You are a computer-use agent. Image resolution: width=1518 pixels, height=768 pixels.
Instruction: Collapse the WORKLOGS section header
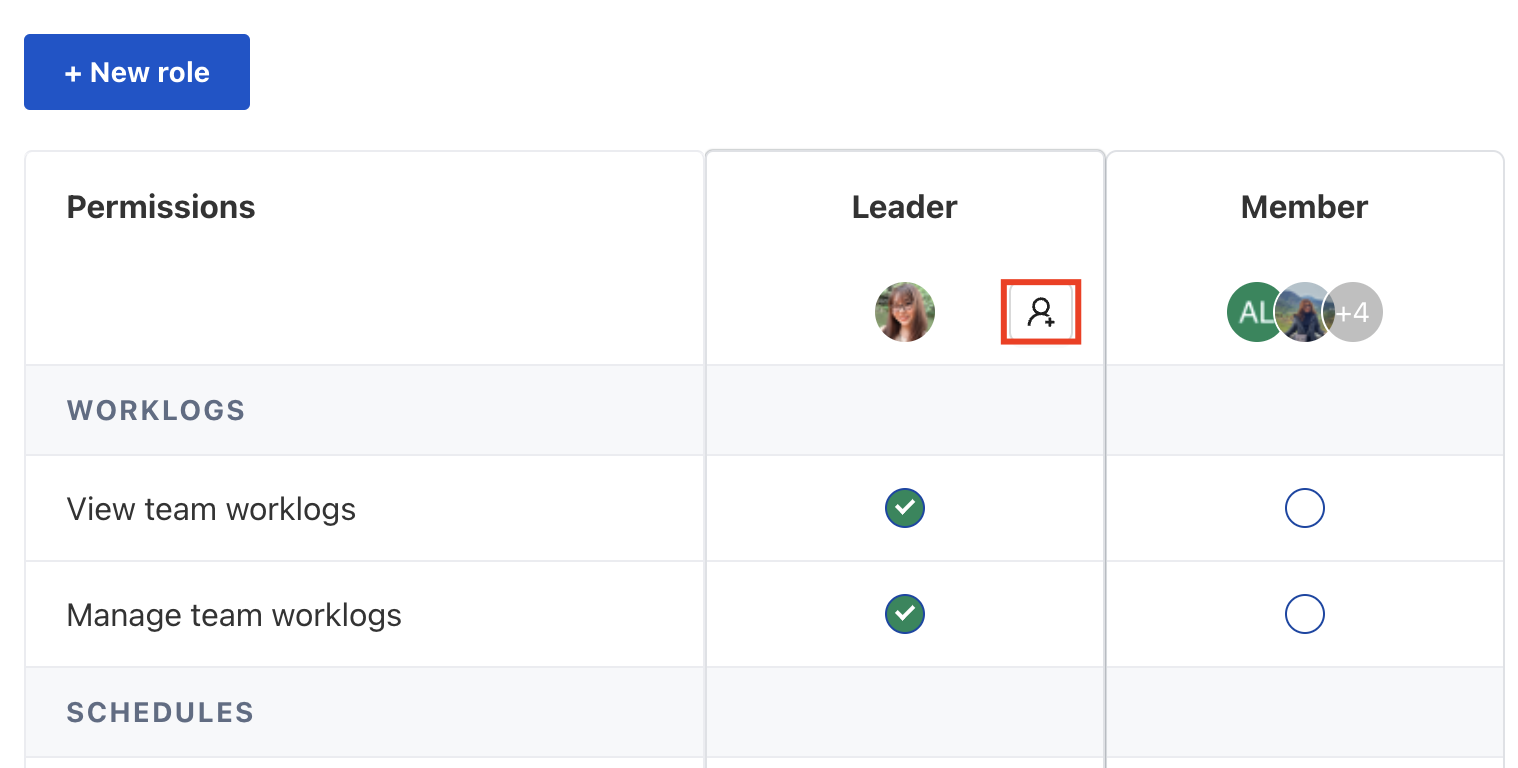coord(156,411)
